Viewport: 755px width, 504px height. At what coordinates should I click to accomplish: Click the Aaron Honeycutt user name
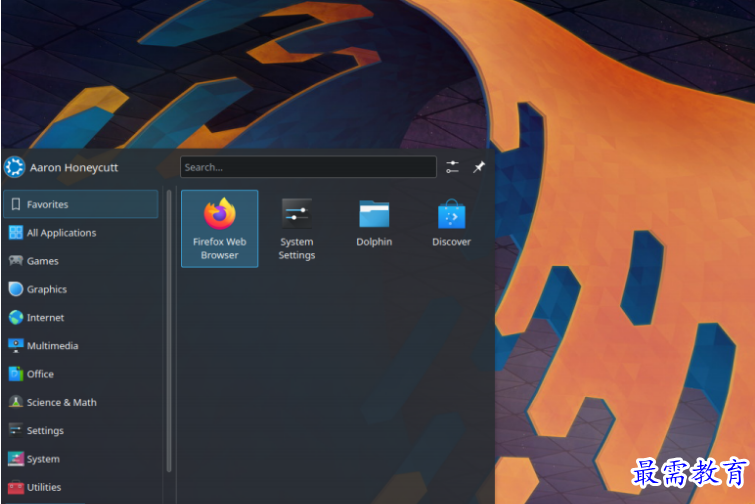coord(74,168)
